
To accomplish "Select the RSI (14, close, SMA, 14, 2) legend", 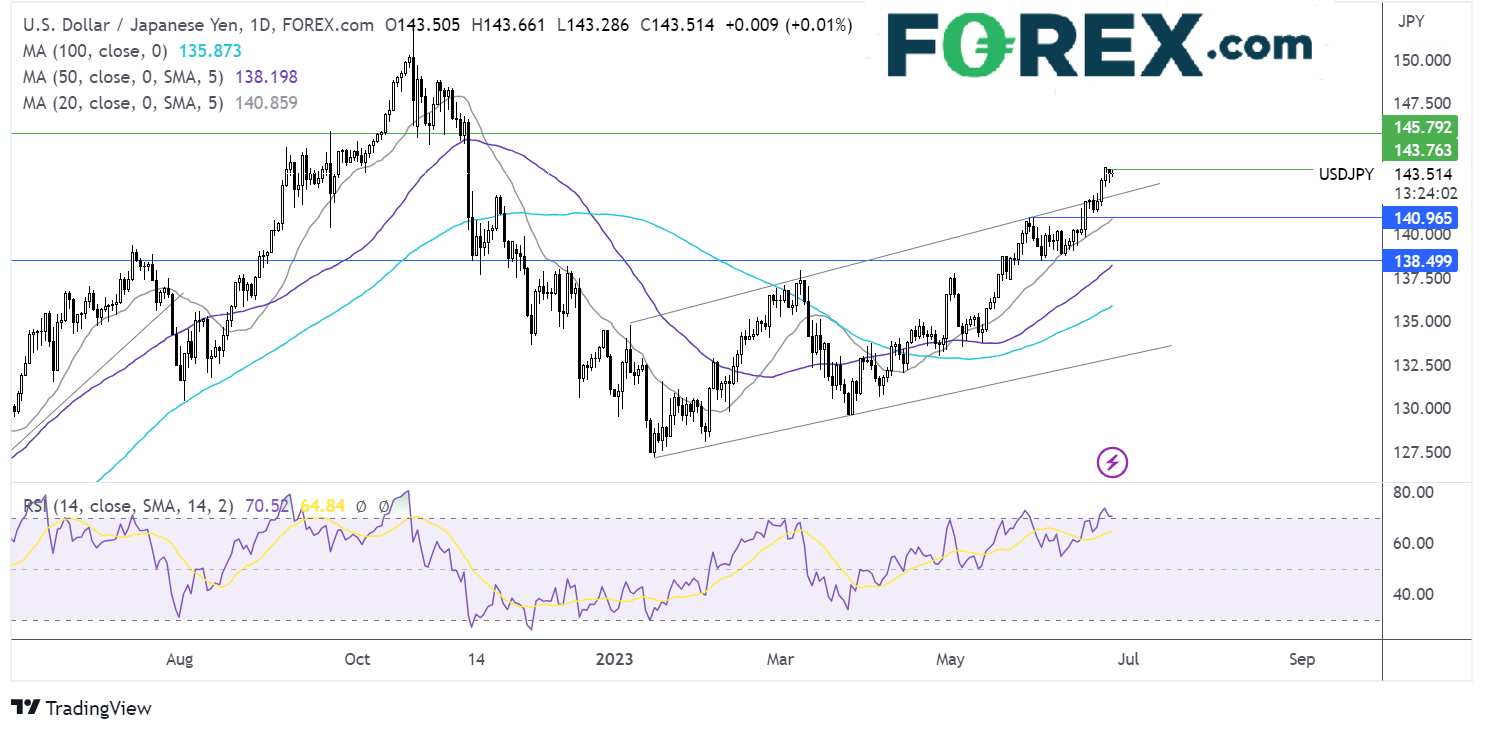I will point(128,507).
